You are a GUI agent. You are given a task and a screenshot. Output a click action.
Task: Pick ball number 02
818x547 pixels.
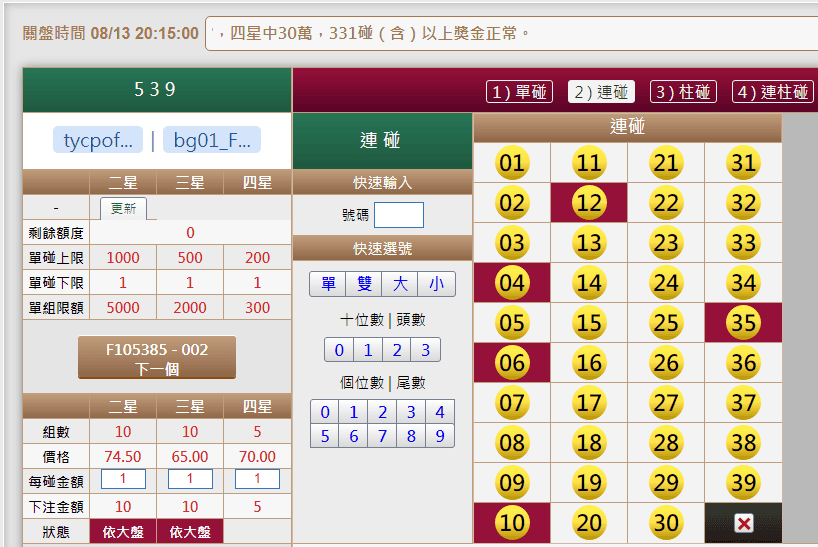pos(512,203)
